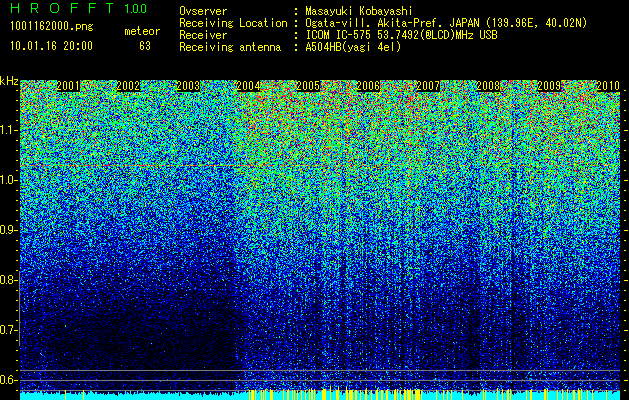Click the 2006 time marker label
This screenshot has height=400, width=629.
pyautogui.click(x=368, y=86)
